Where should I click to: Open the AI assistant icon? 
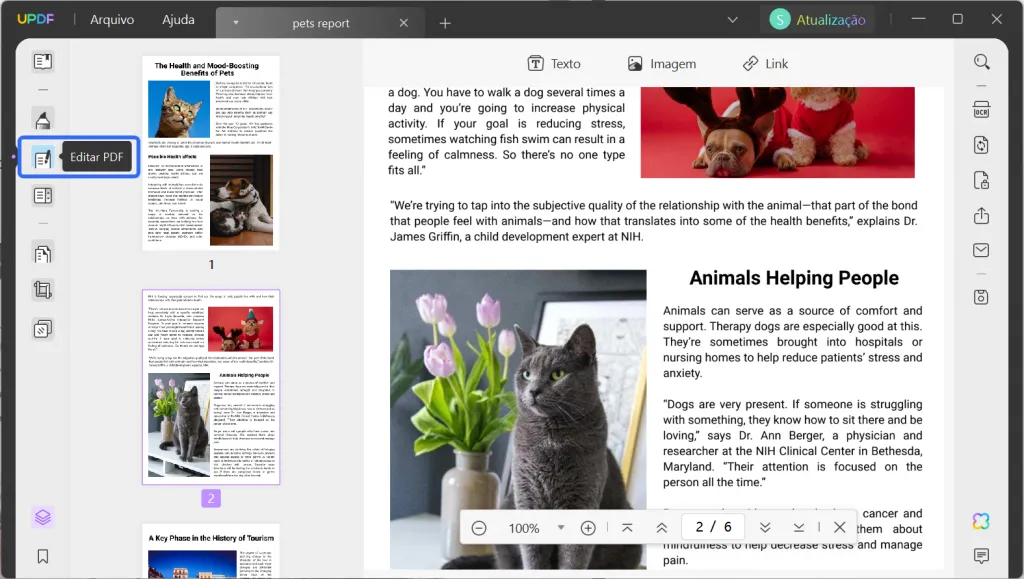tap(981, 521)
